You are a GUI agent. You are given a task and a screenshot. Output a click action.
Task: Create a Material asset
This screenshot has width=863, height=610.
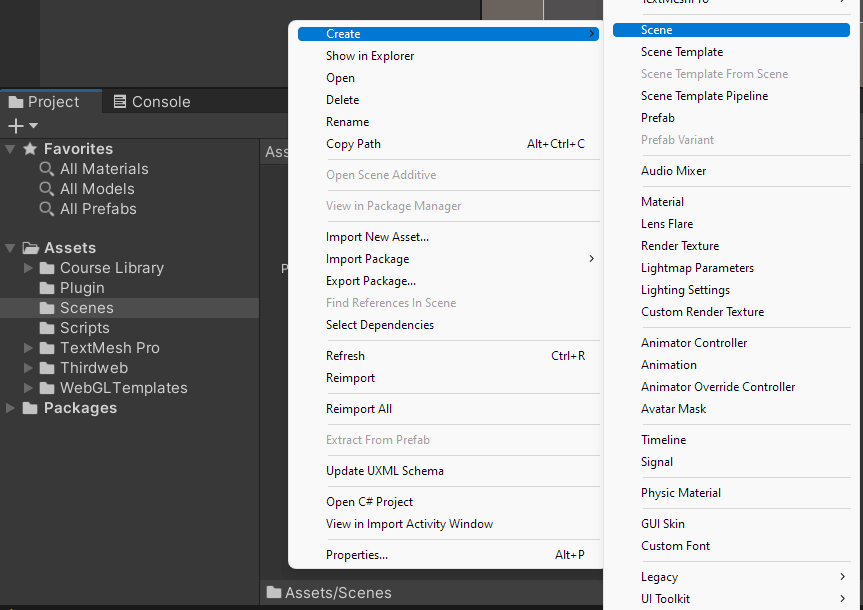click(x=731, y=201)
